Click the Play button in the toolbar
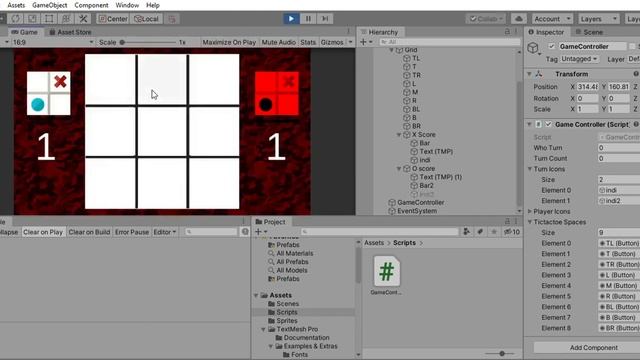The image size is (640, 360). (291, 19)
